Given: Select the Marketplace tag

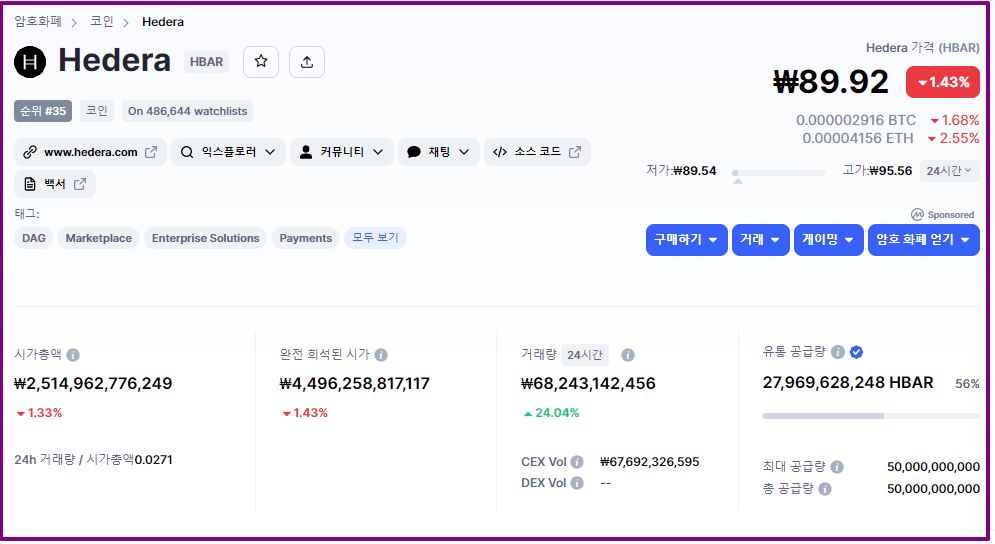Looking at the screenshot, I should coord(98,238).
